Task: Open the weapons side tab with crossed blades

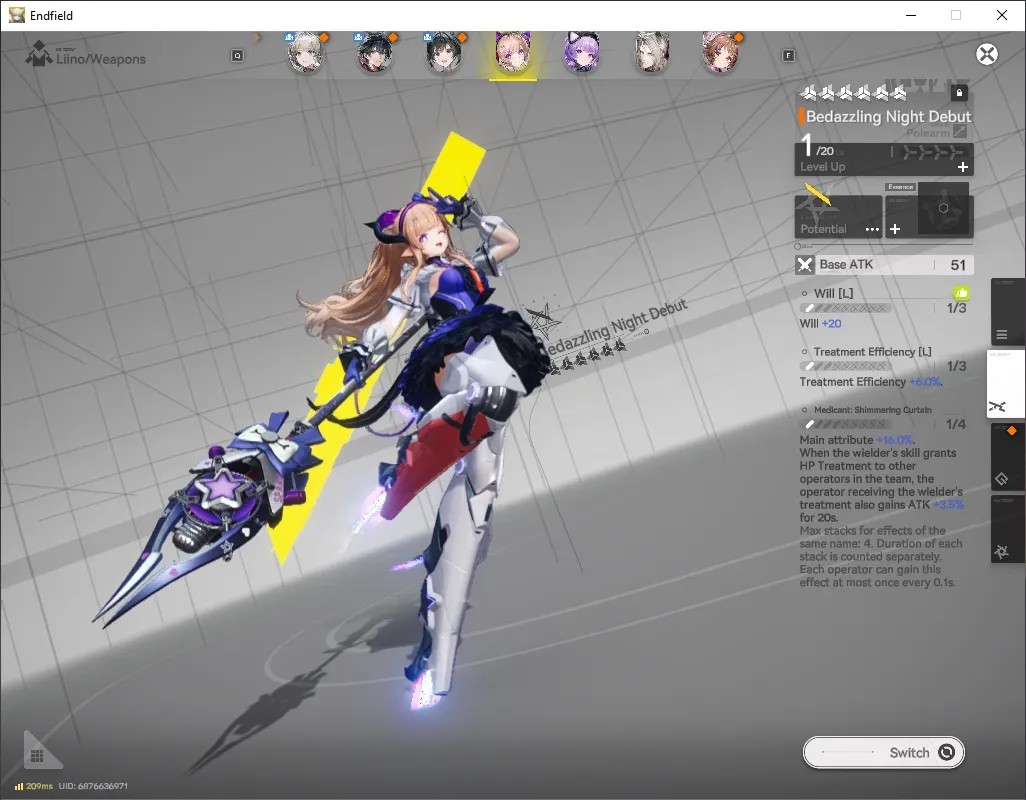Action: click(1006, 383)
